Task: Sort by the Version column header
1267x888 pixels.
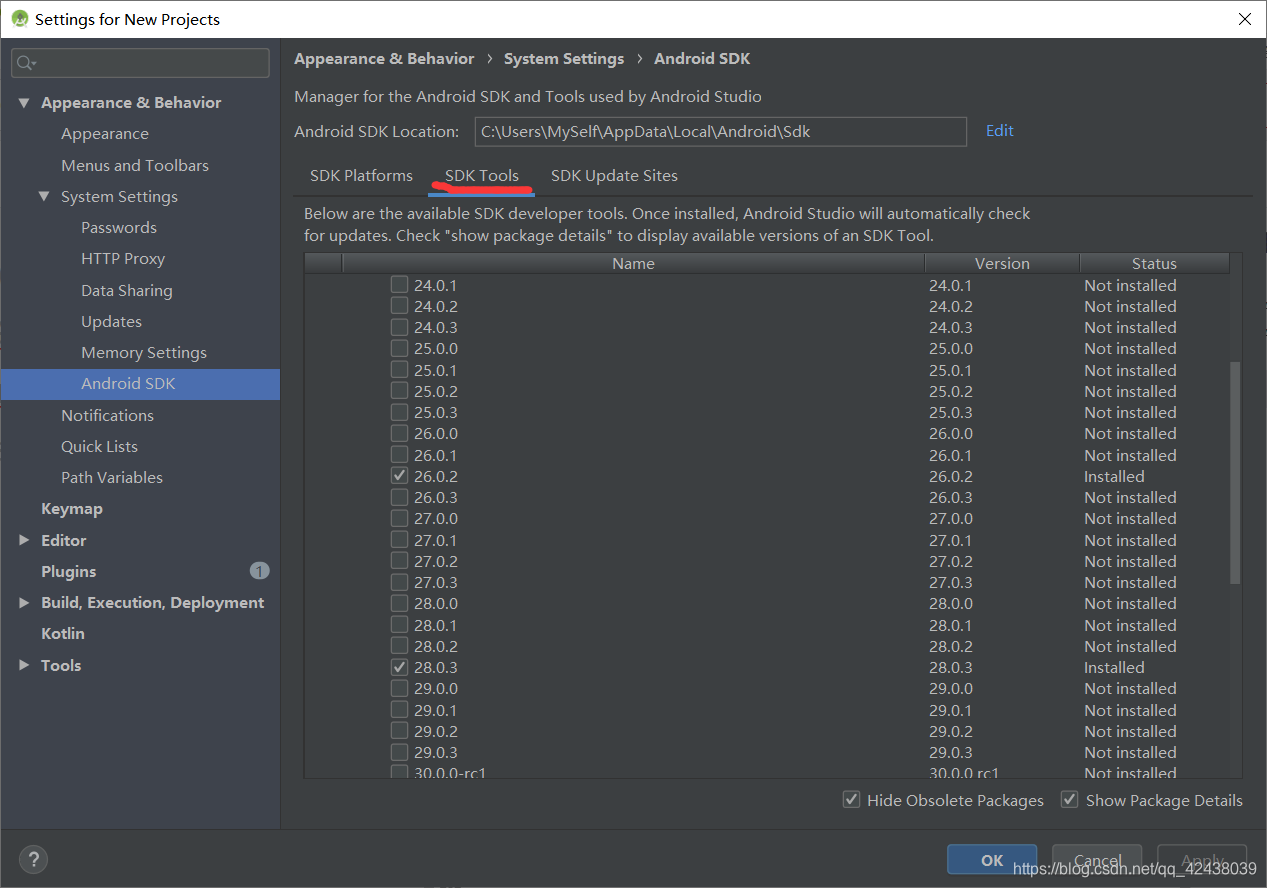Action: coord(1002,263)
